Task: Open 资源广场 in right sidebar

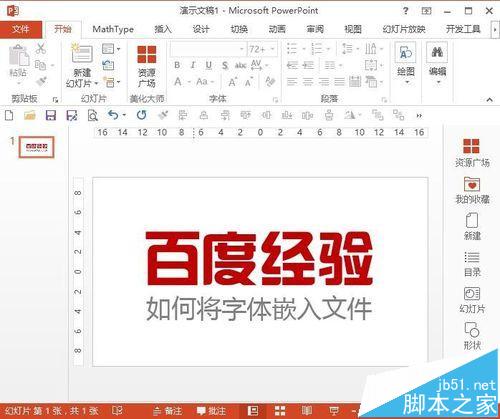Action: 472,152
